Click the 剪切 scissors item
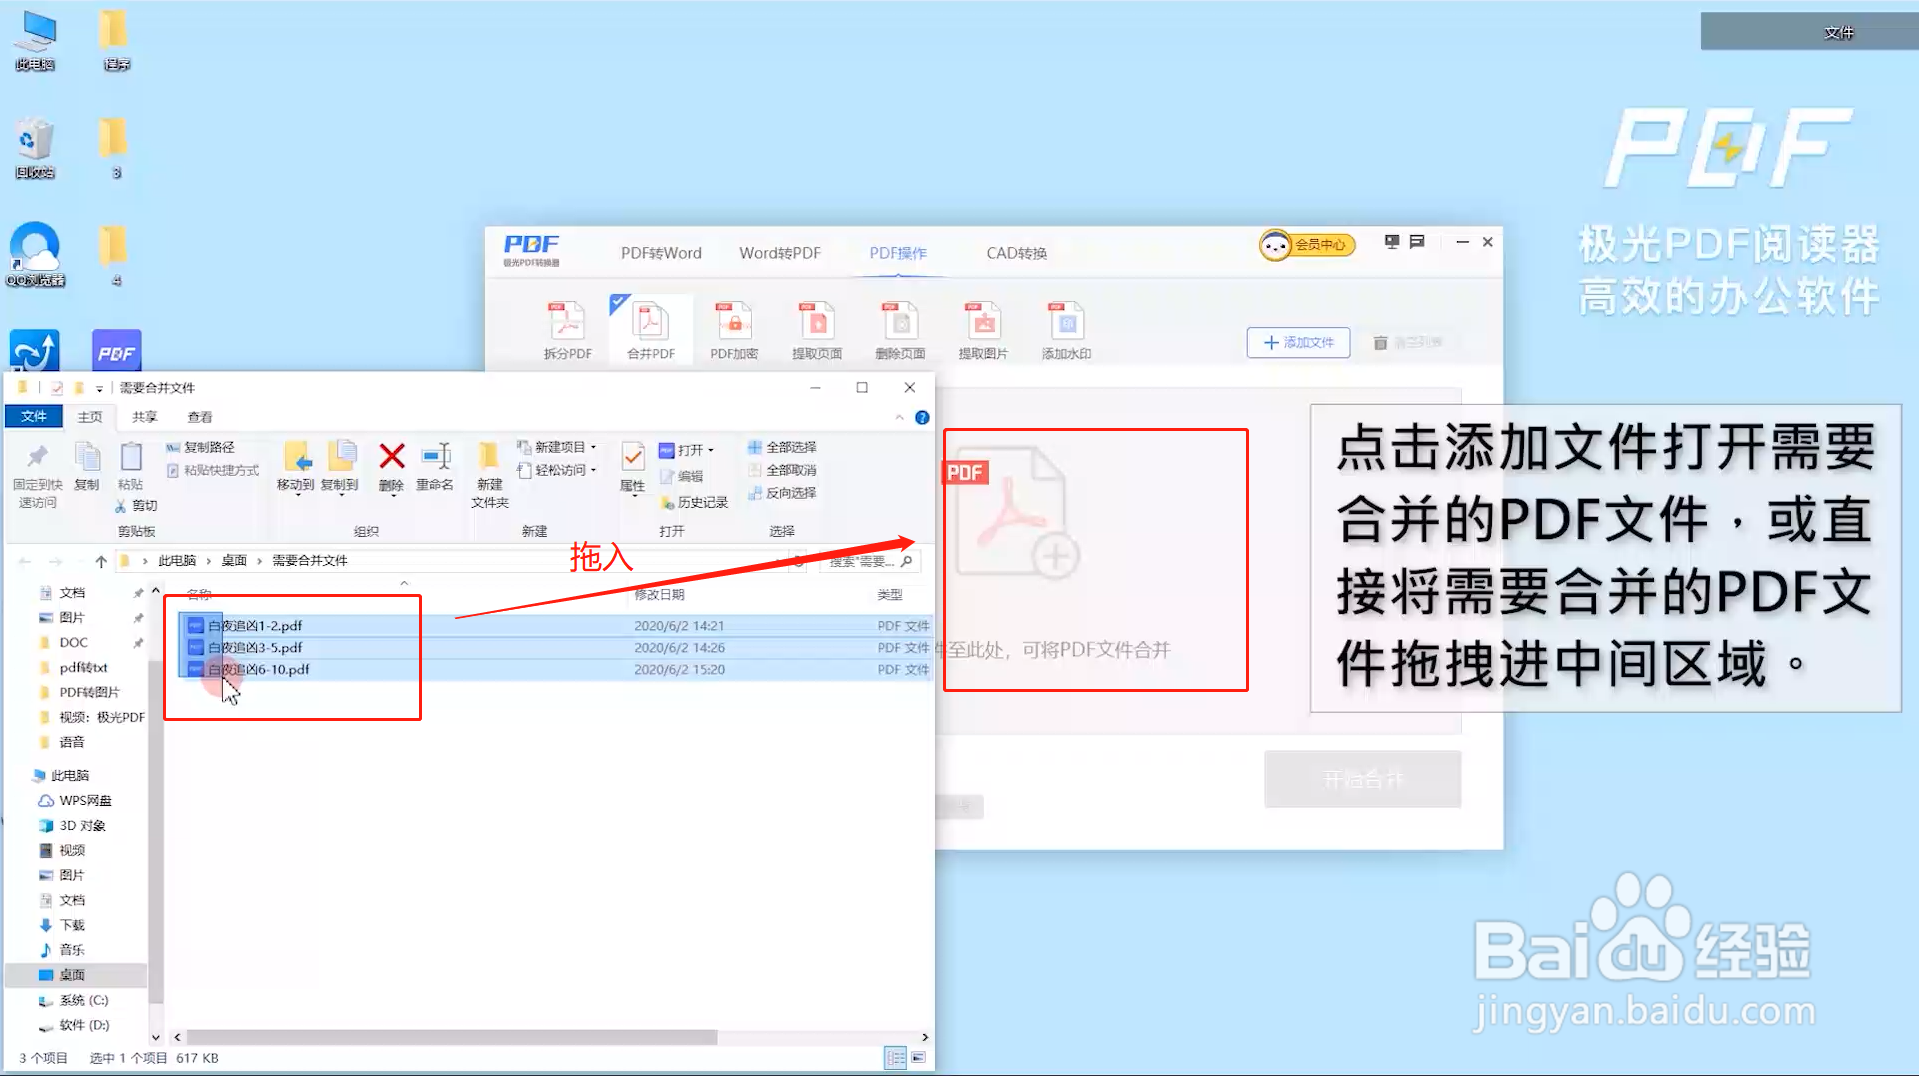Viewport: 1919px width, 1076px height. pos(137,506)
